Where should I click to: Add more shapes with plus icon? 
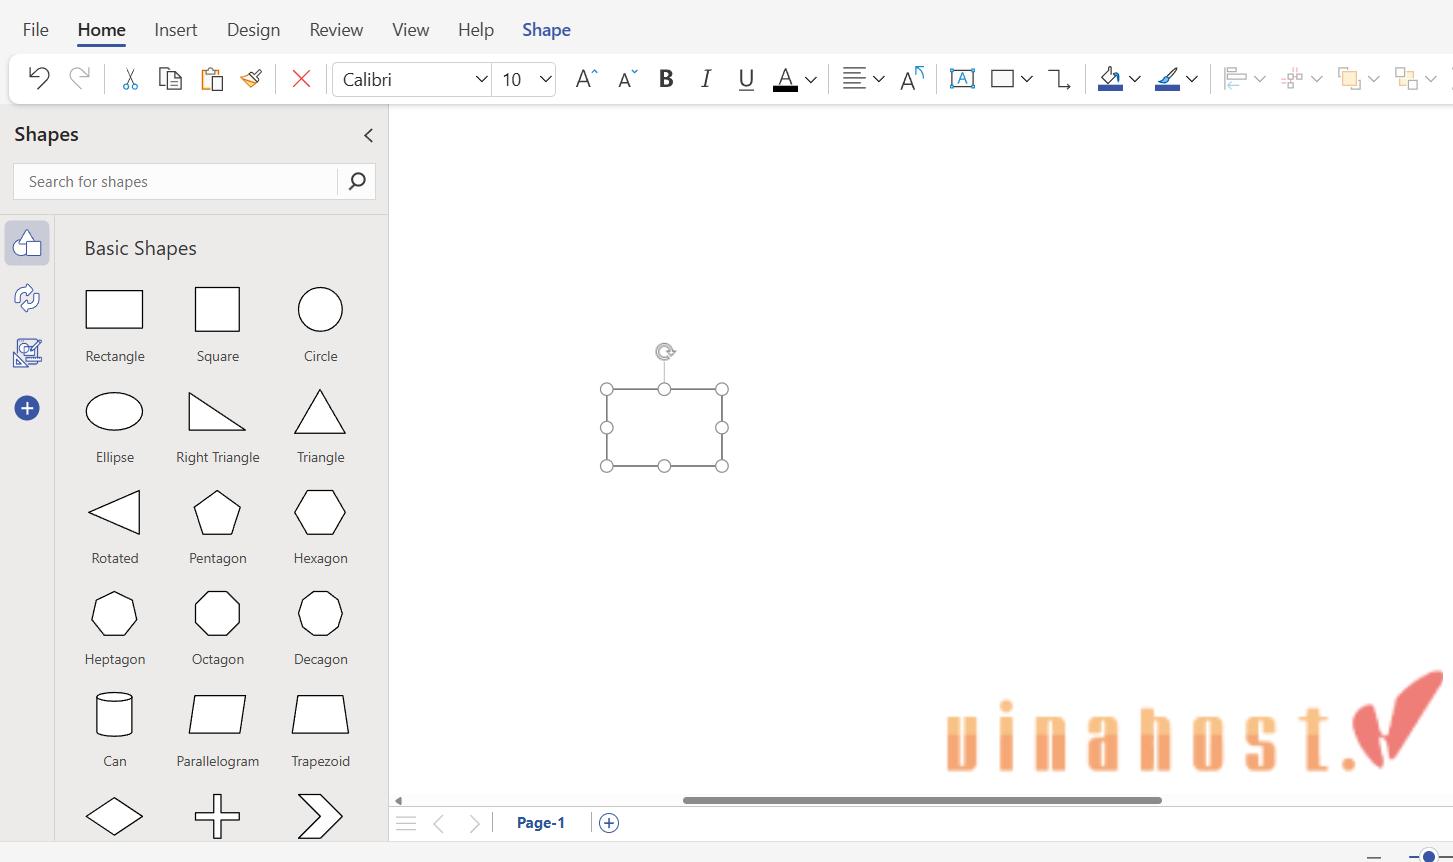(27, 408)
